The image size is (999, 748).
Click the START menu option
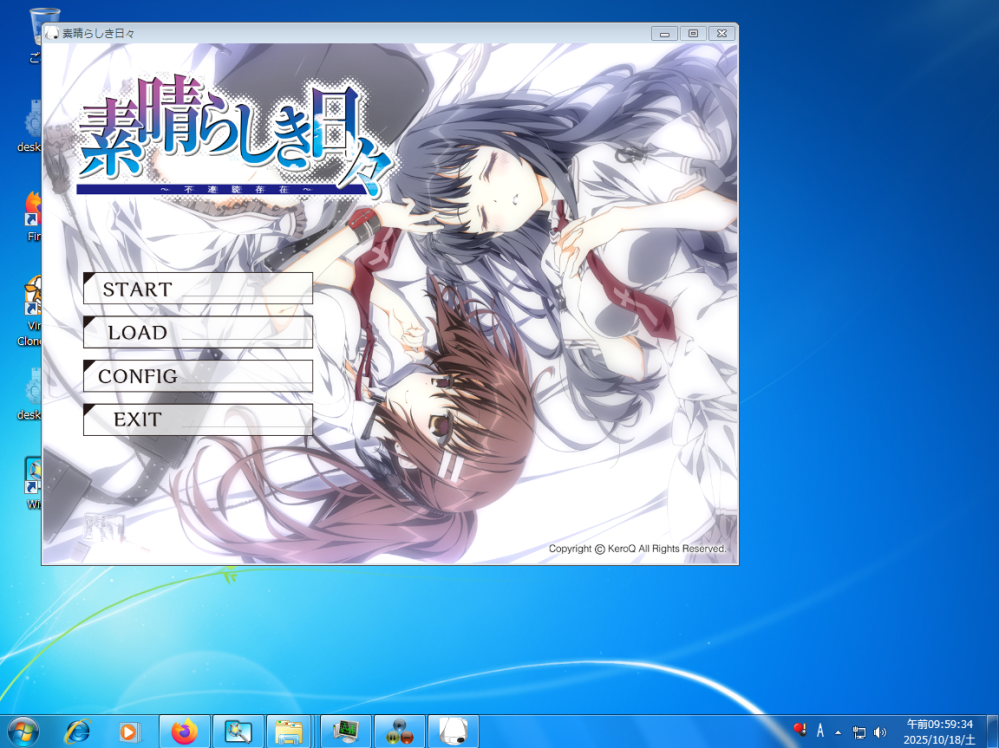pos(198,289)
